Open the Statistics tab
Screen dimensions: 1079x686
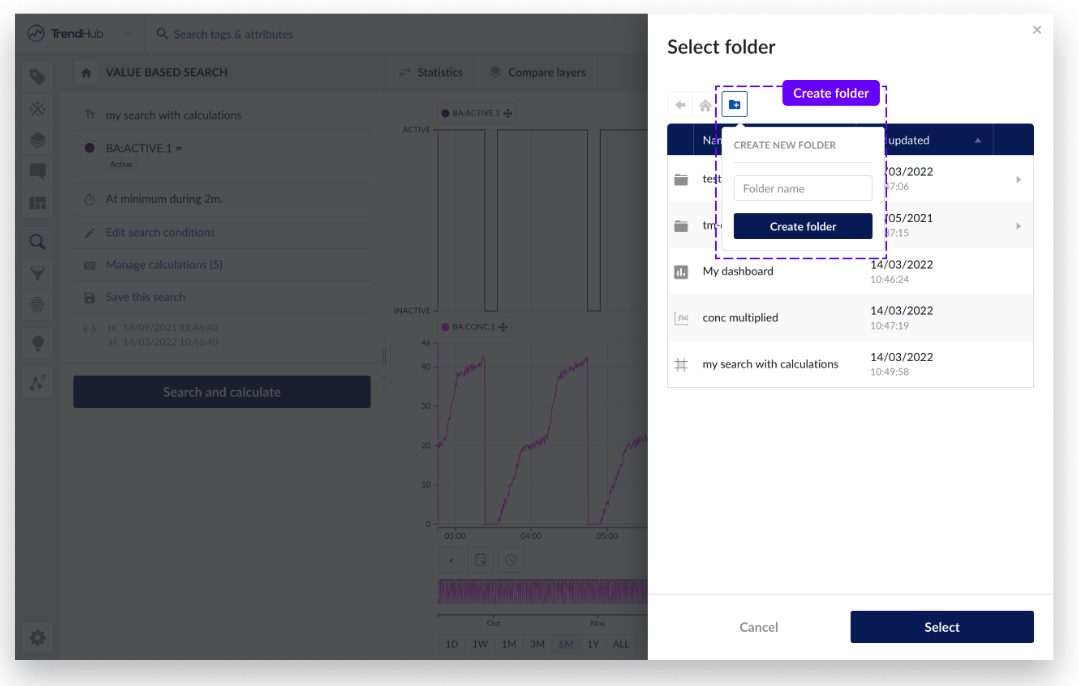[x=431, y=72]
